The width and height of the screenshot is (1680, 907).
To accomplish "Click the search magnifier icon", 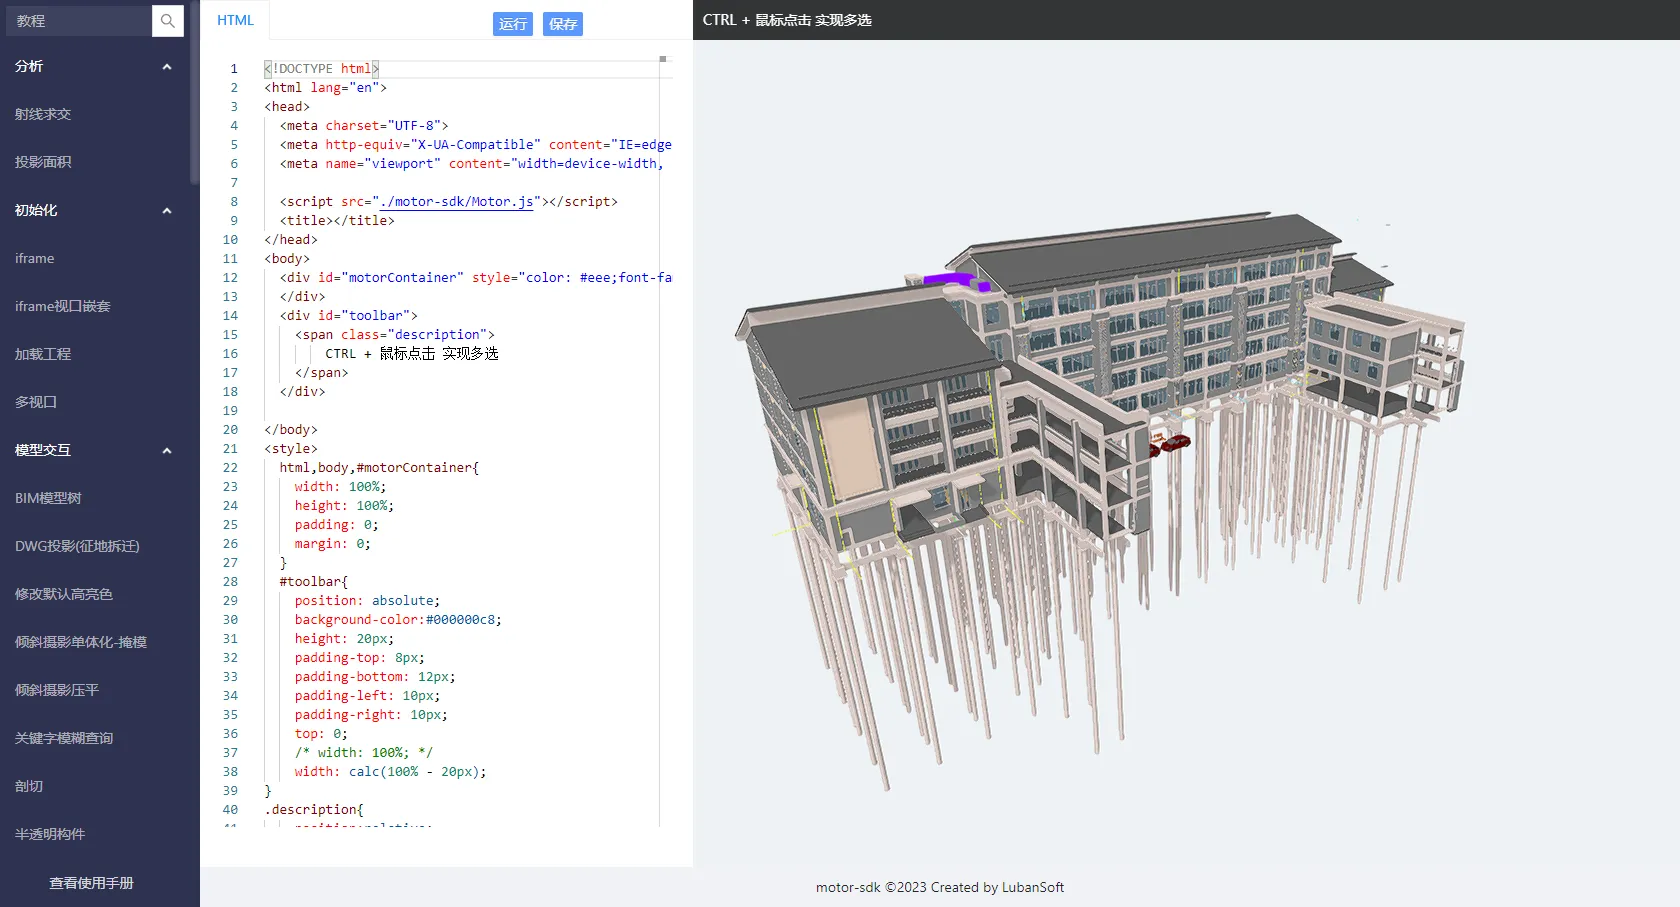I will (168, 21).
